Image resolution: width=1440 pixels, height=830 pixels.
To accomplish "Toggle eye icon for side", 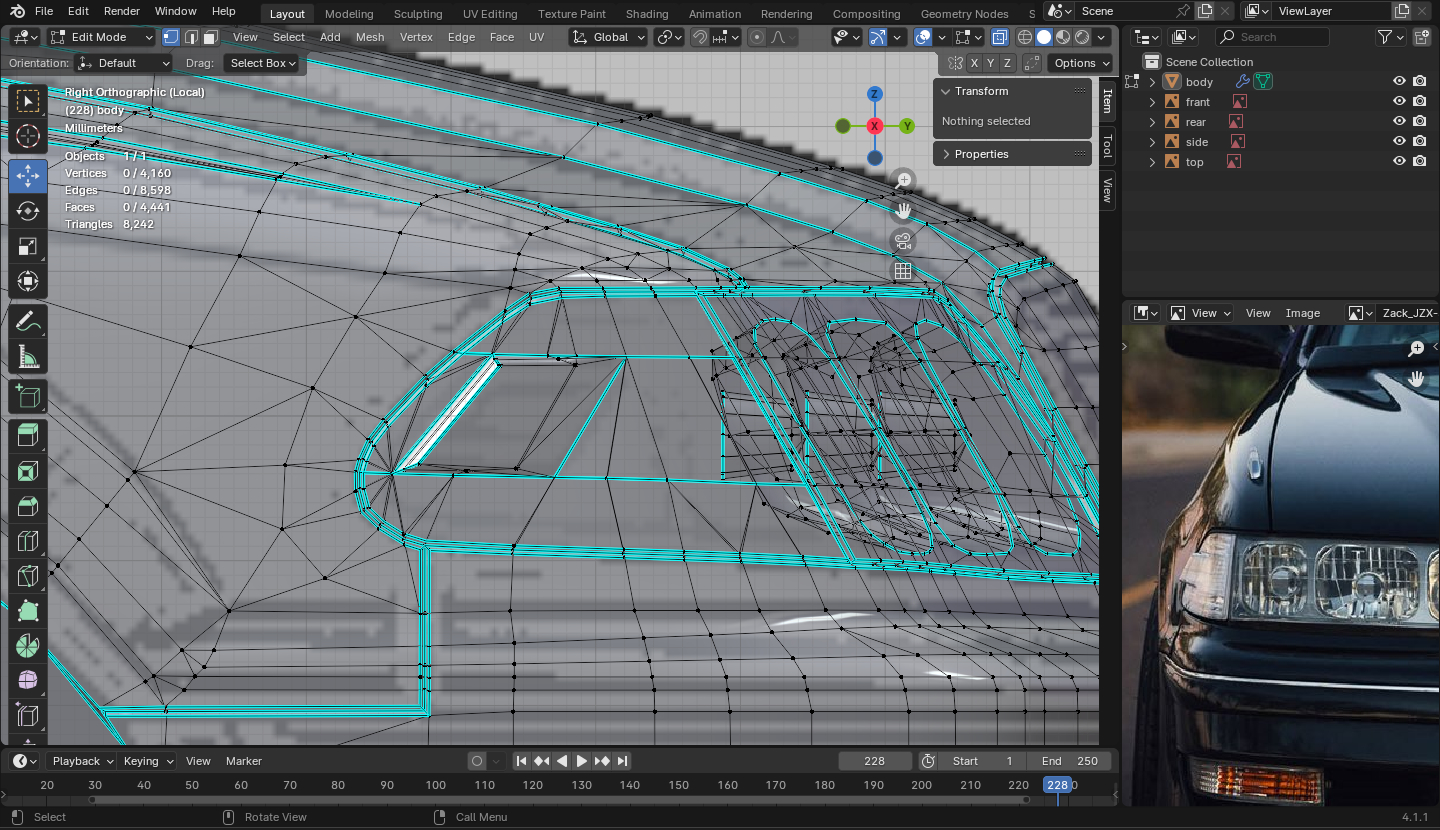I will [1400, 142].
